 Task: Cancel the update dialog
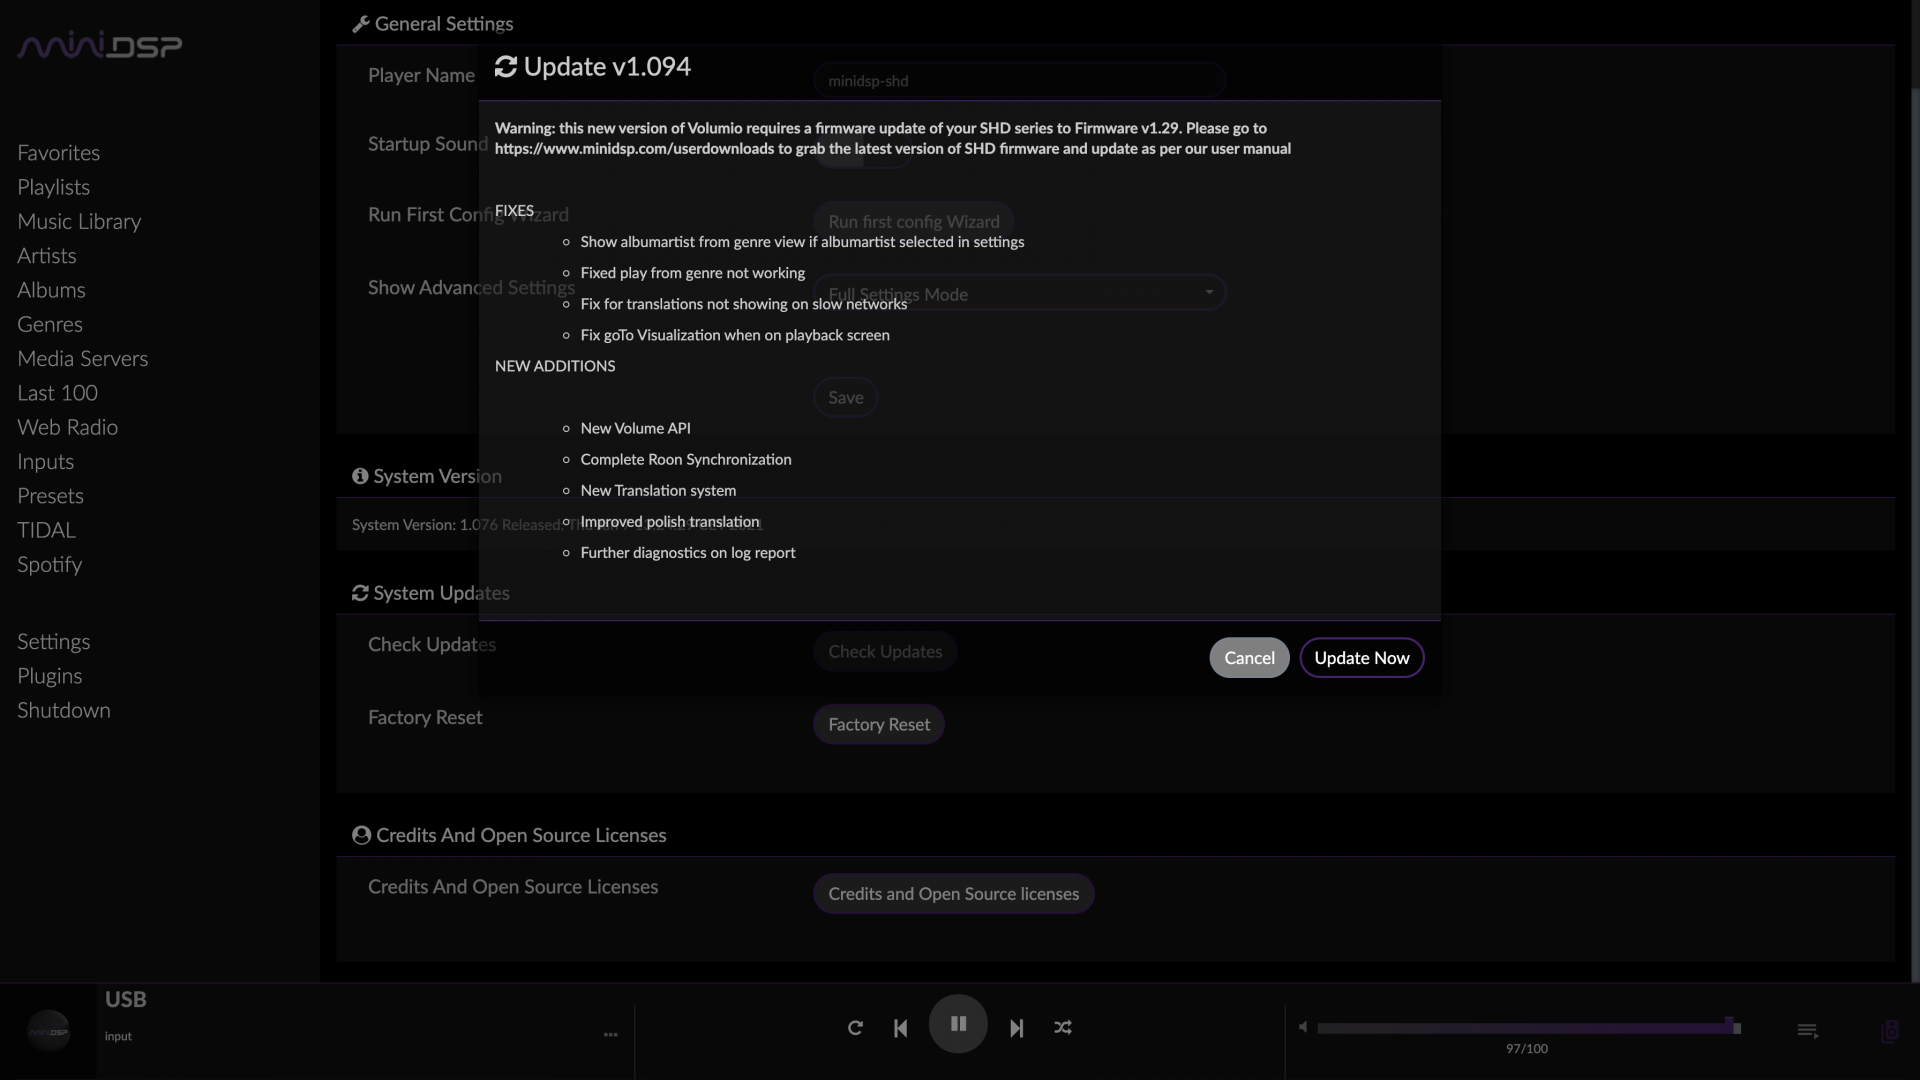[1249, 658]
